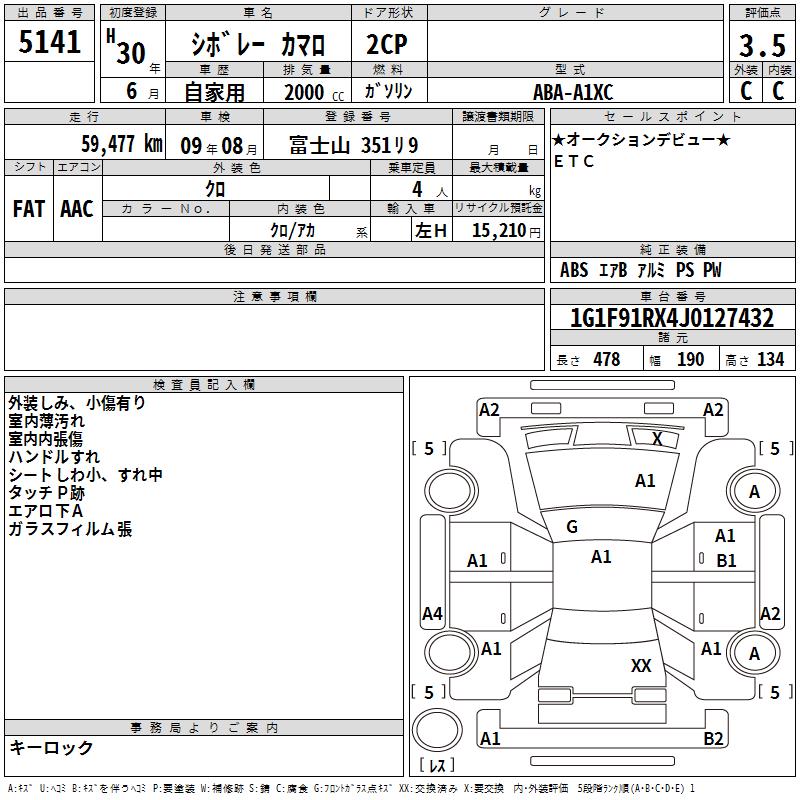
Task: Select inspector note 室内内張傷
Action: (x=45, y=439)
